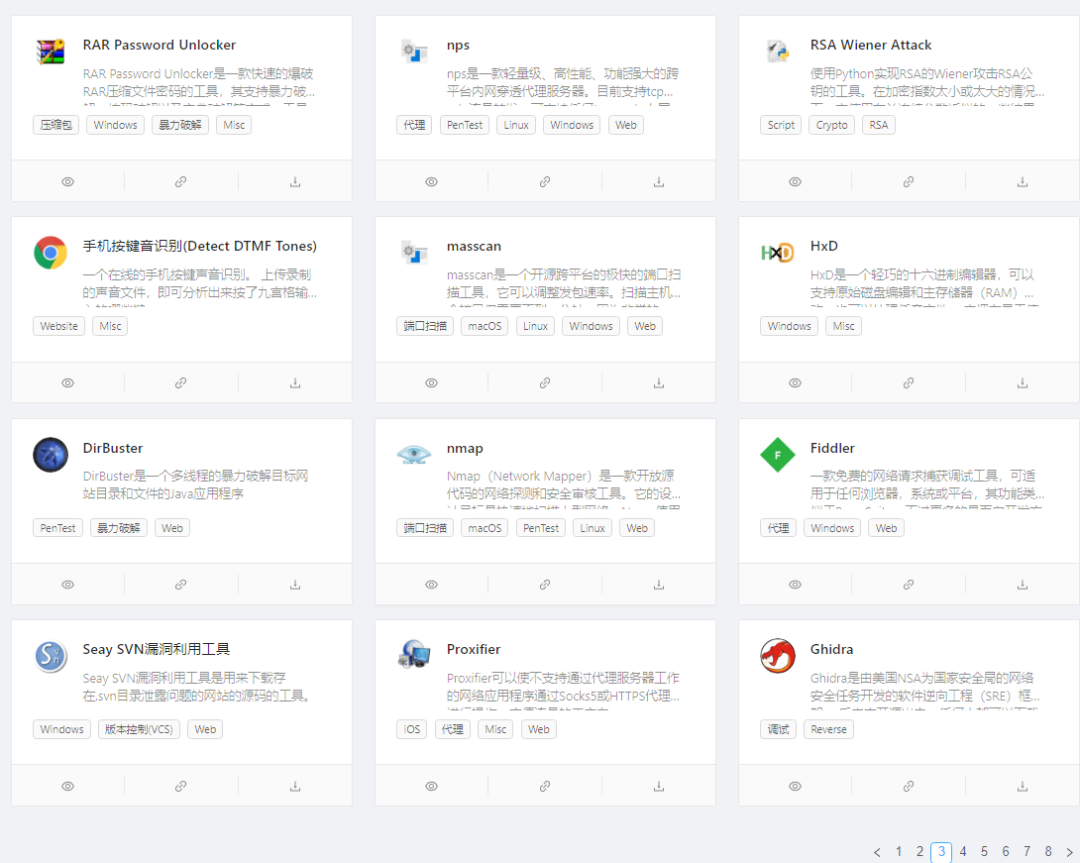The height and width of the screenshot is (863, 1080).
Task: Open the HxD title
Action: click(x=824, y=247)
